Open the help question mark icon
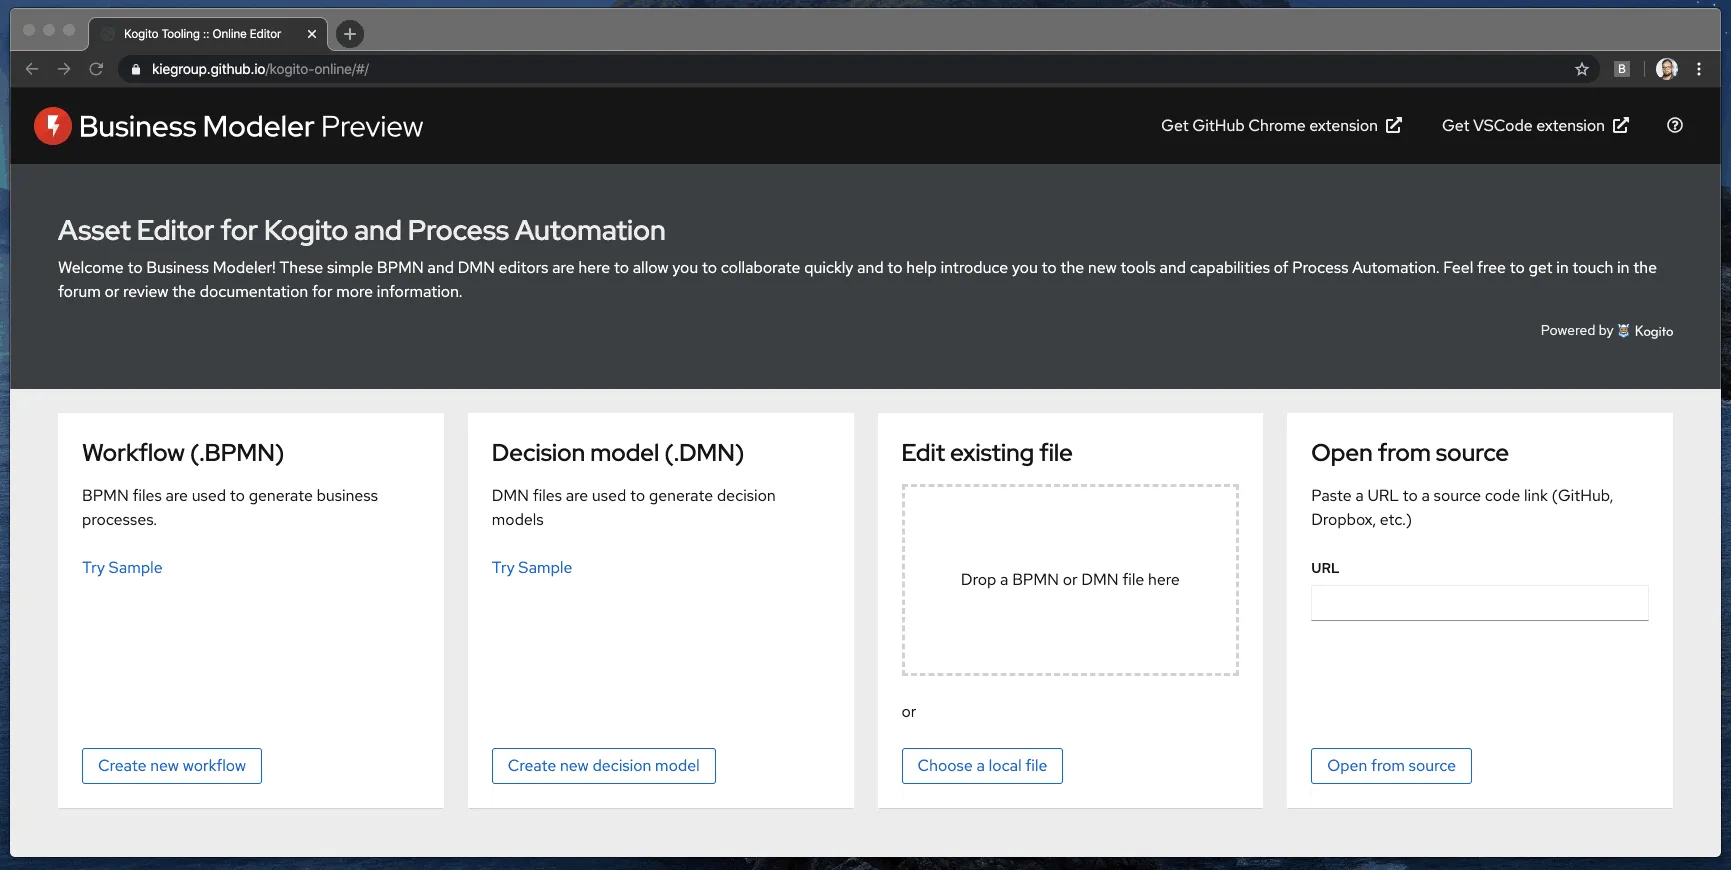Image resolution: width=1731 pixels, height=870 pixels. click(1675, 125)
